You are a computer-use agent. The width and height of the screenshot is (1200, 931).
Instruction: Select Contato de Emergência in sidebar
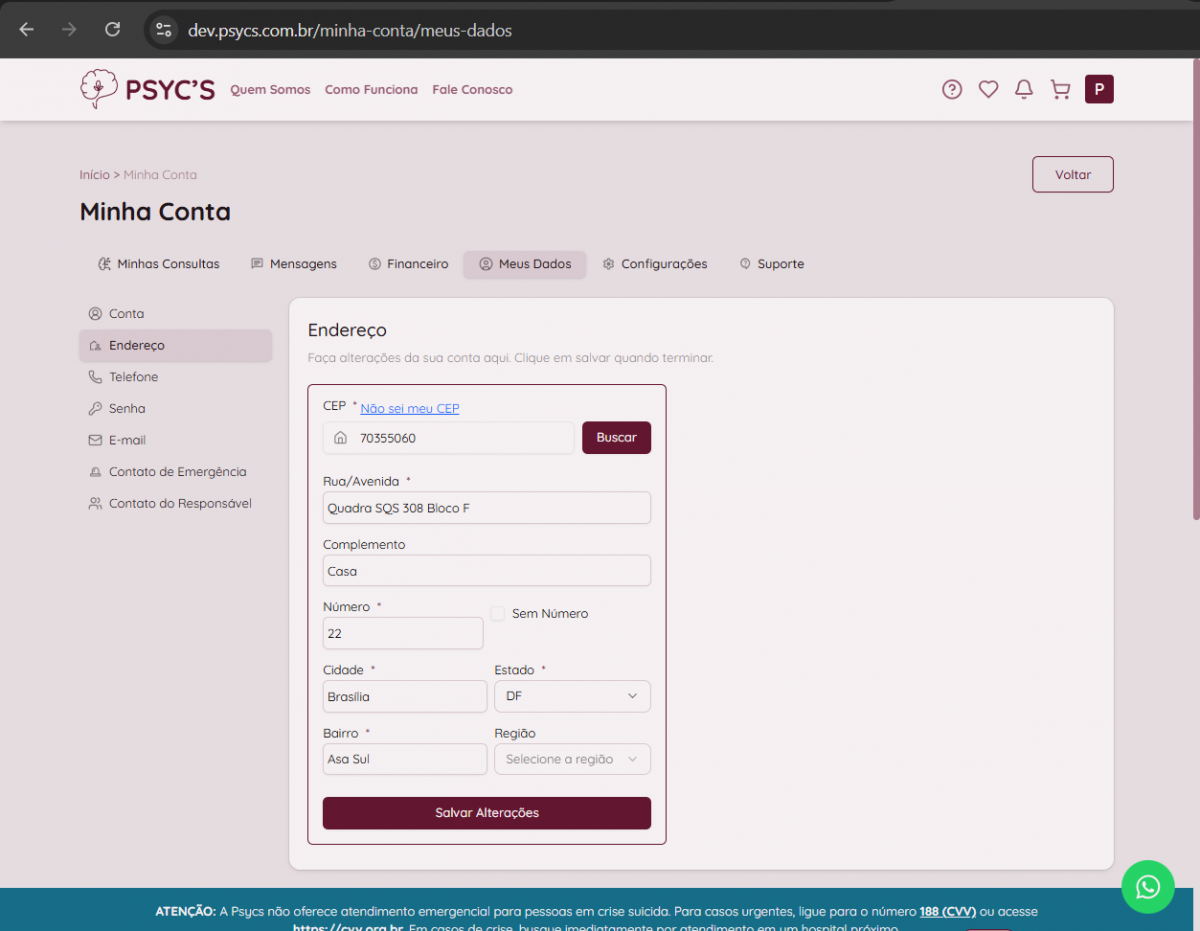point(176,472)
